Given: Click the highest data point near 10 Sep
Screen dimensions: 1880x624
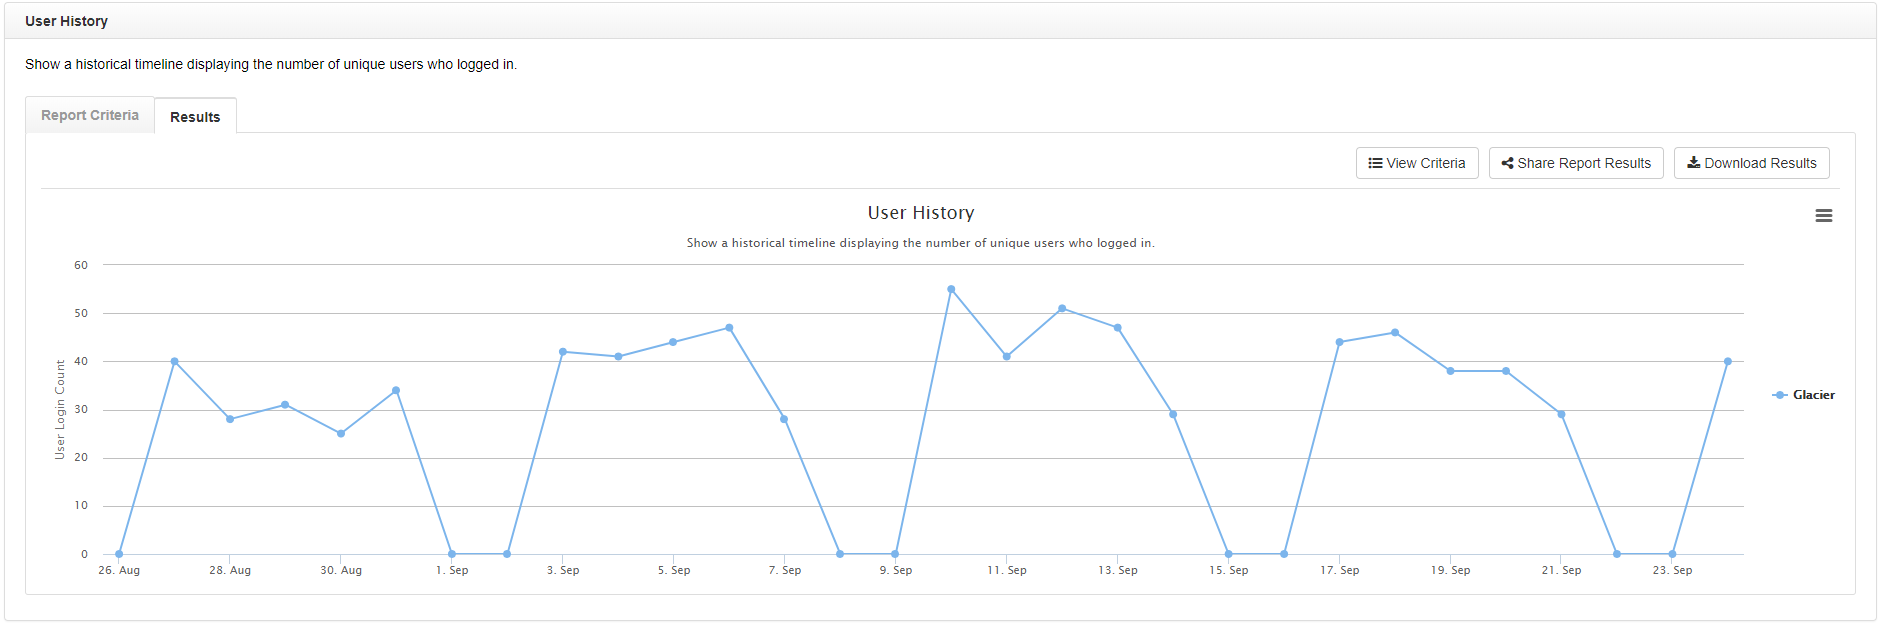Looking at the screenshot, I should [x=951, y=289].
